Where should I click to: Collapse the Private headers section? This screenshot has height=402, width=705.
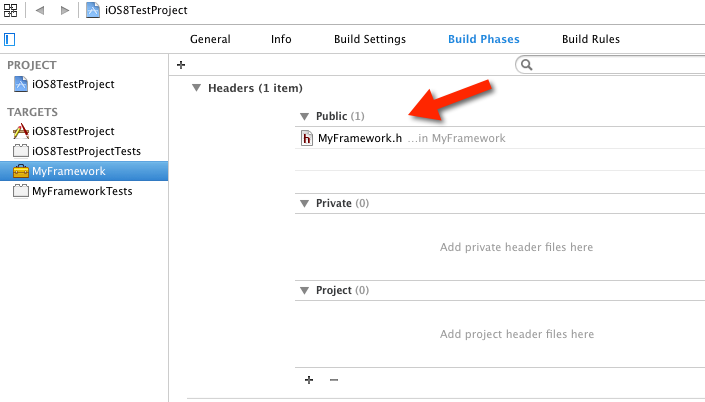coord(305,203)
